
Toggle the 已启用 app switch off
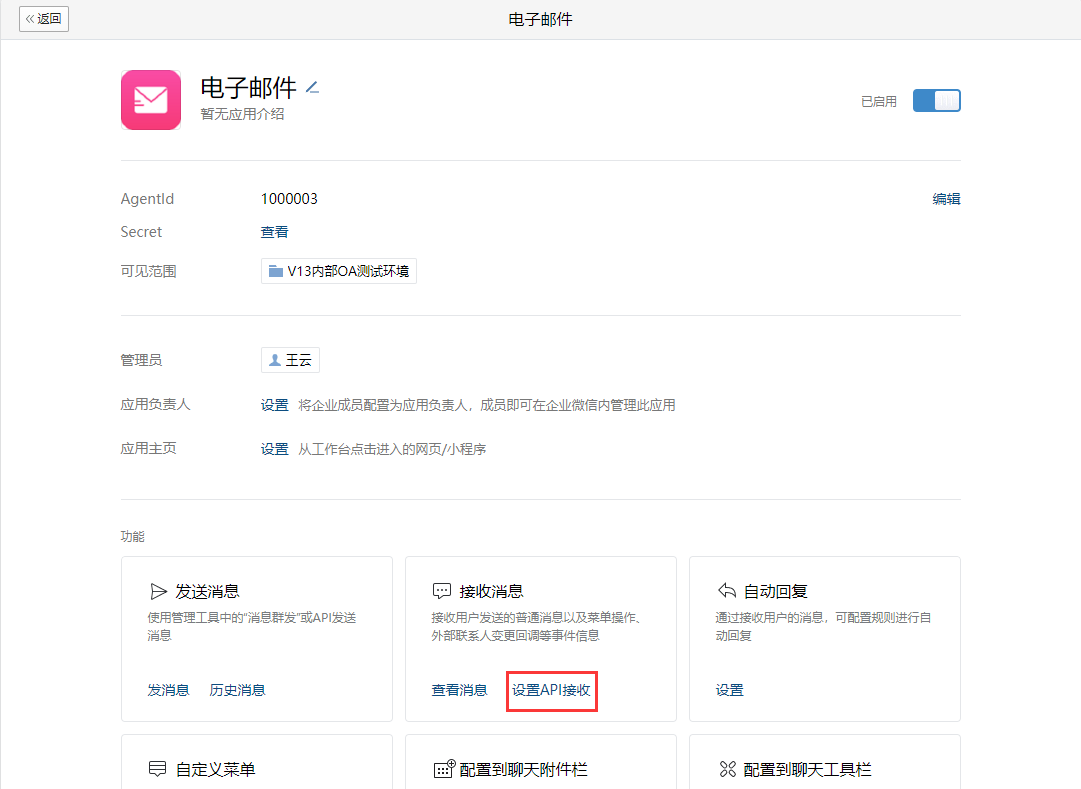pyautogui.click(x=936, y=101)
